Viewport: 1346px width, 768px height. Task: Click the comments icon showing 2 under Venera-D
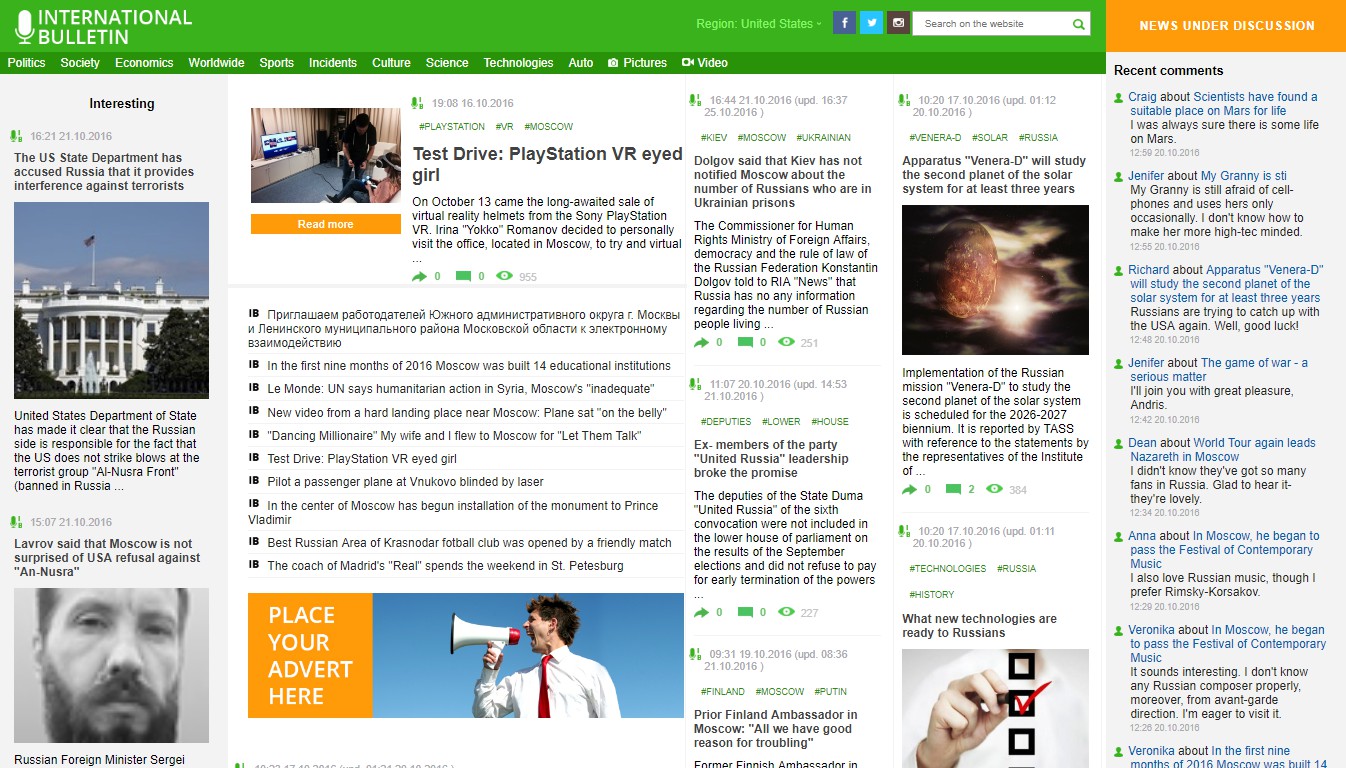[953, 489]
